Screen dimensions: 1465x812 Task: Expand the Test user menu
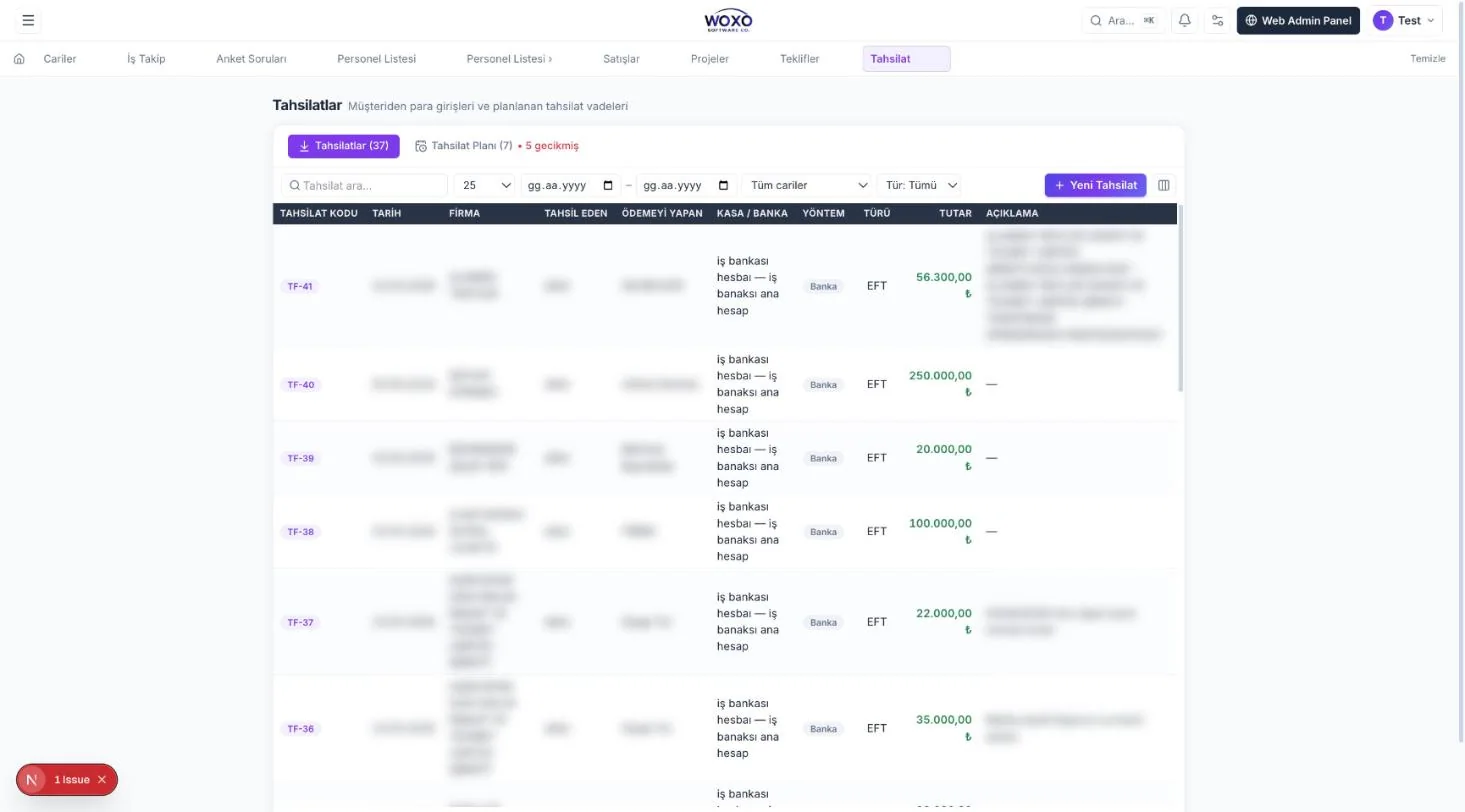(1404, 20)
